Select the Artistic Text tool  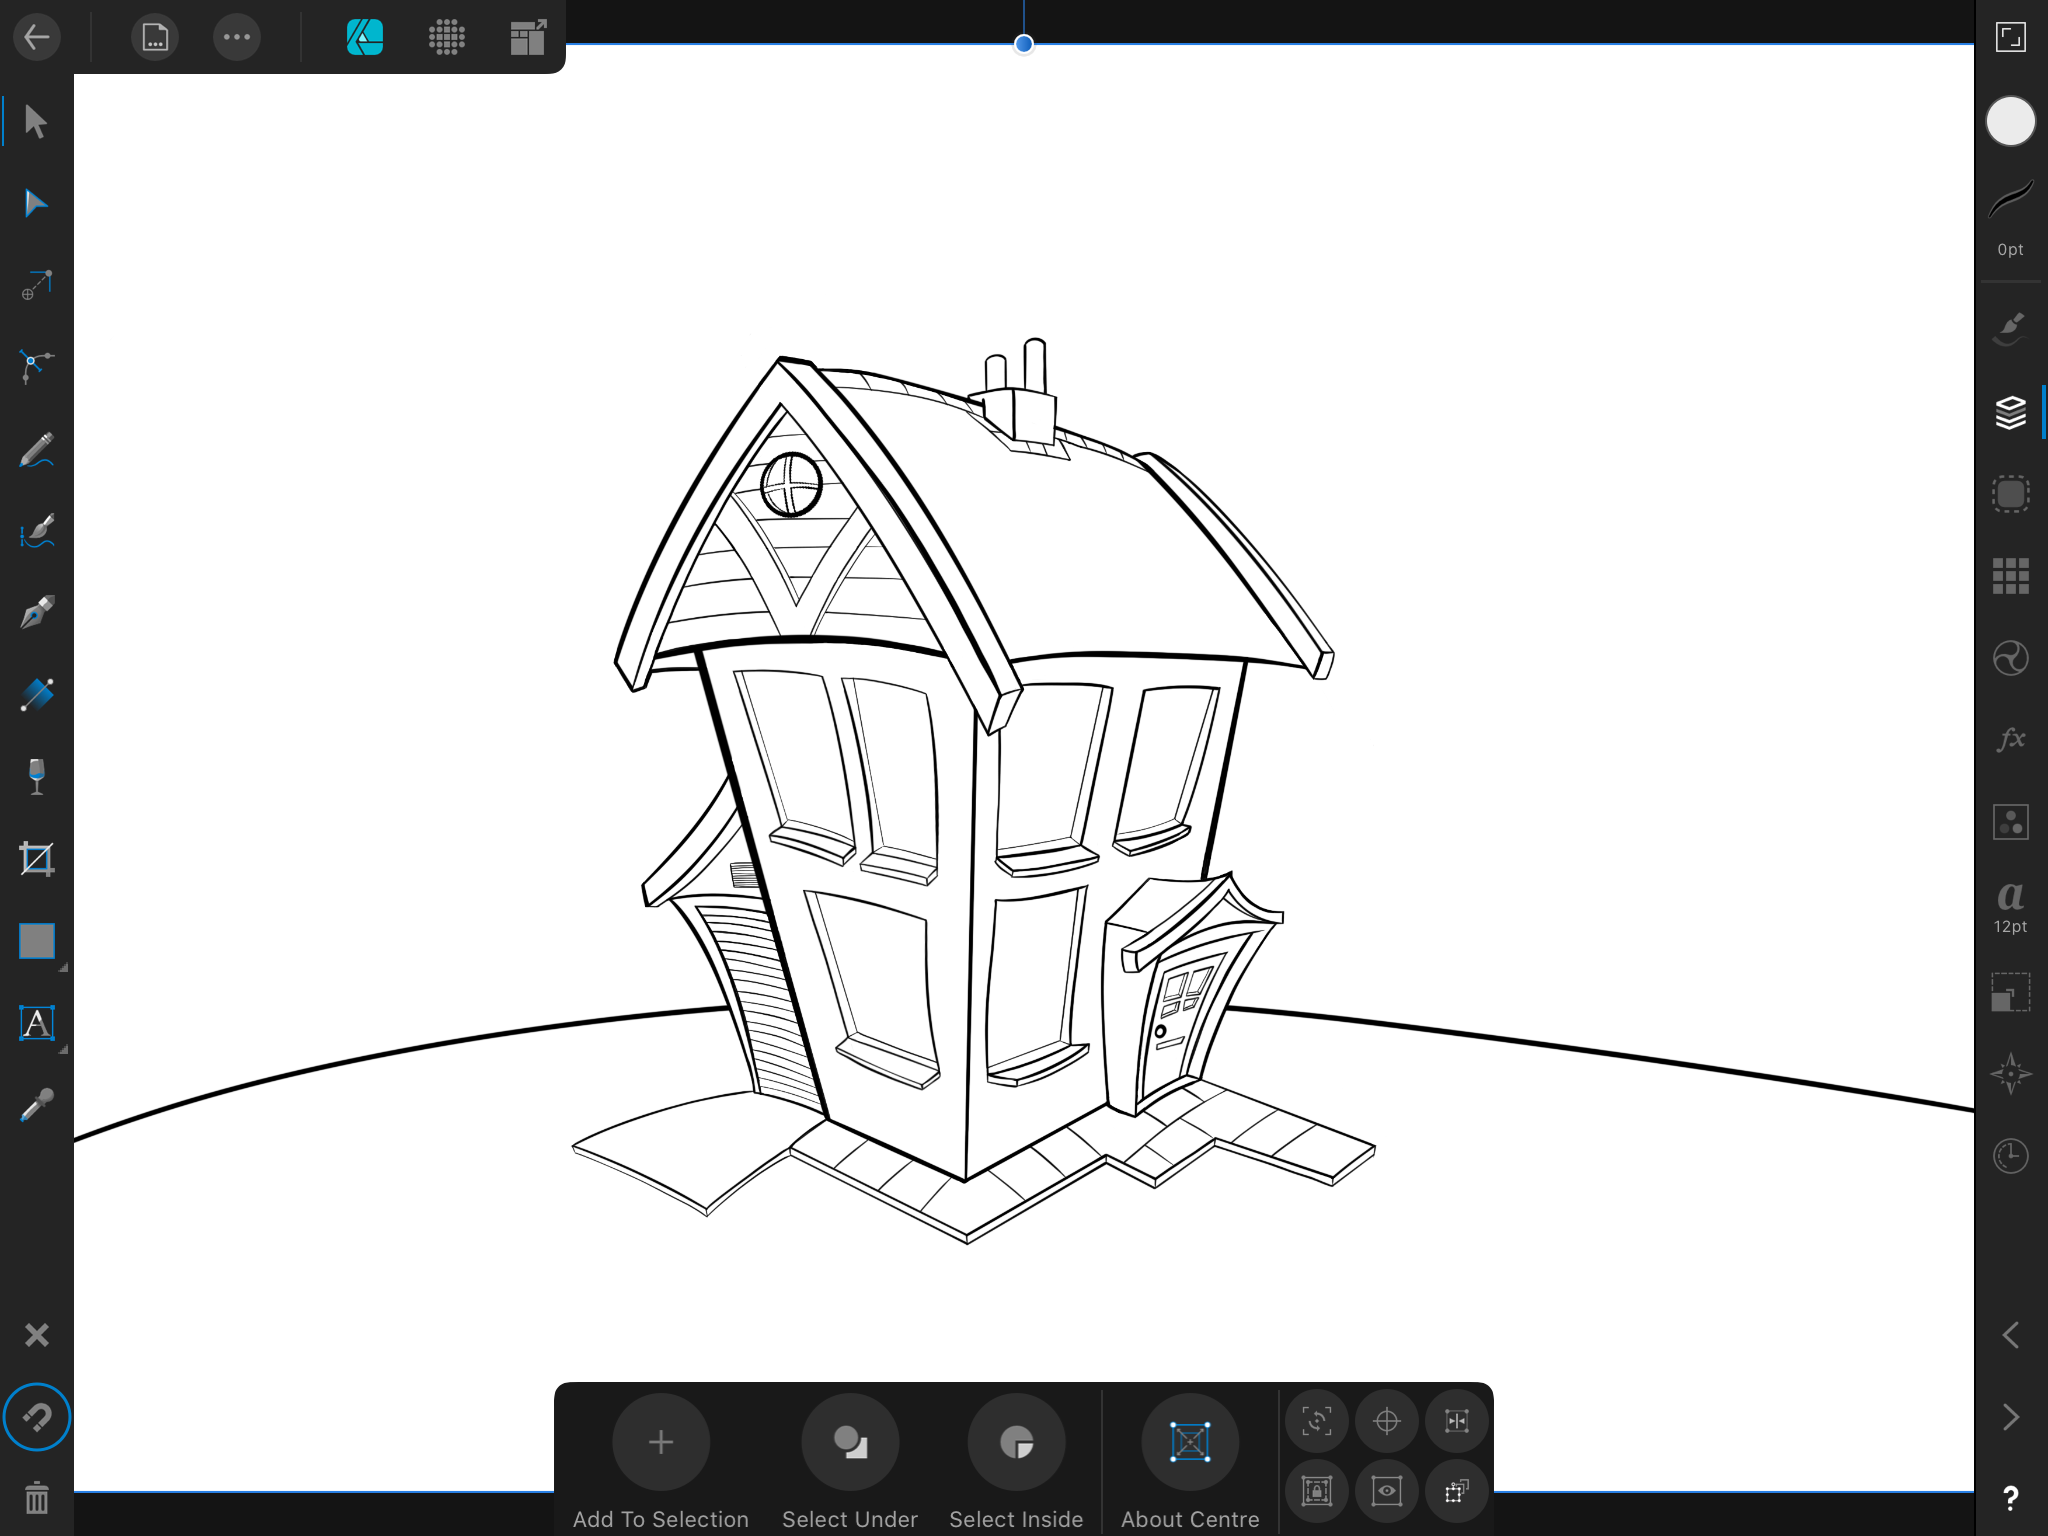[36, 1023]
